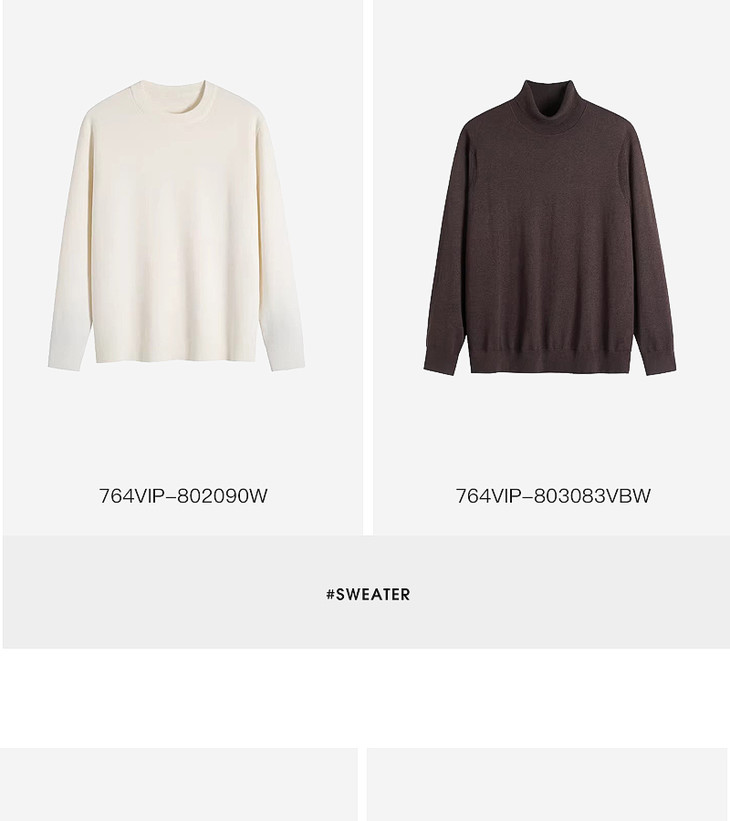Click the #SWEATER category heading
Image resolution: width=730 pixels, height=821 pixels.
pos(368,594)
